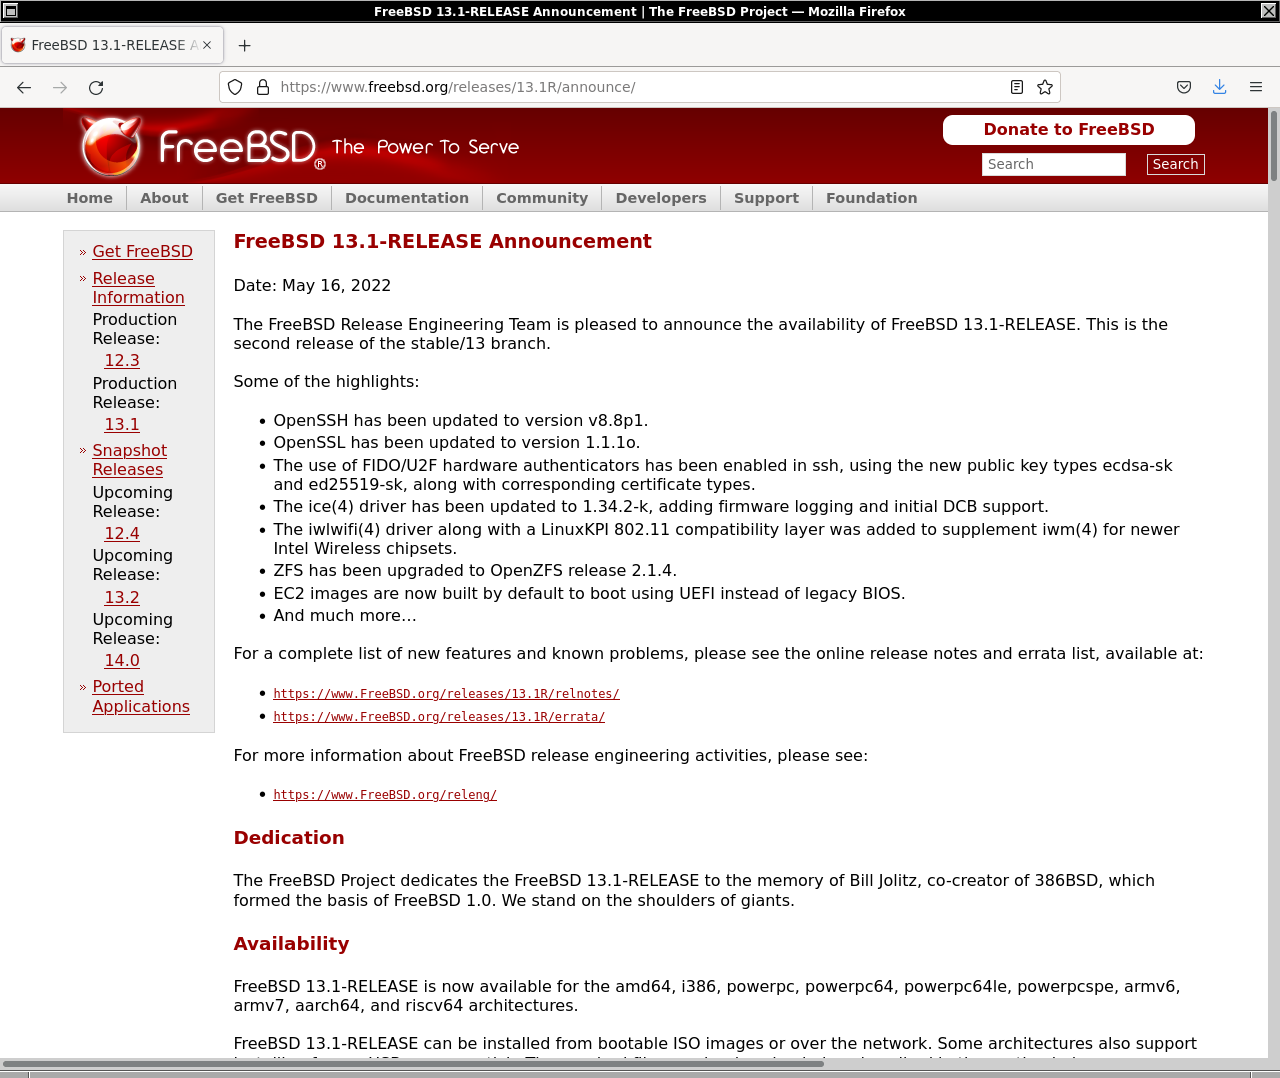Screen dimensions: 1280x1078
Task: Click the site Search submit button
Action: tap(1175, 164)
